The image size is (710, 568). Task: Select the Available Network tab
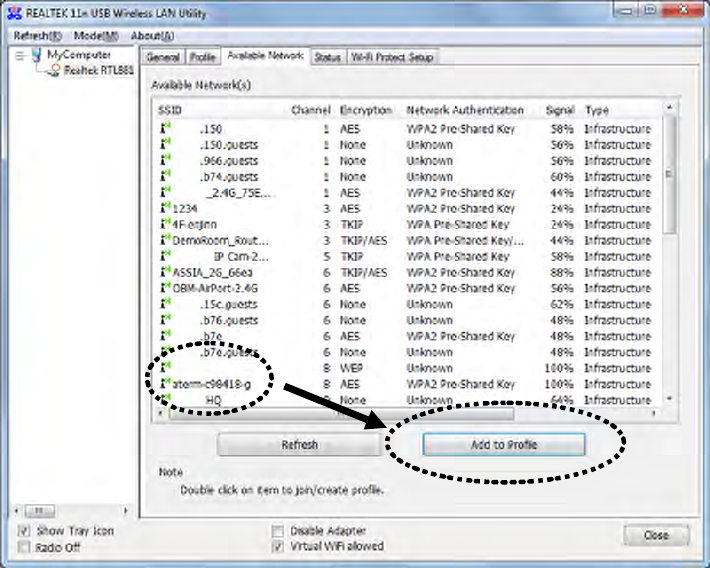tap(265, 56)
